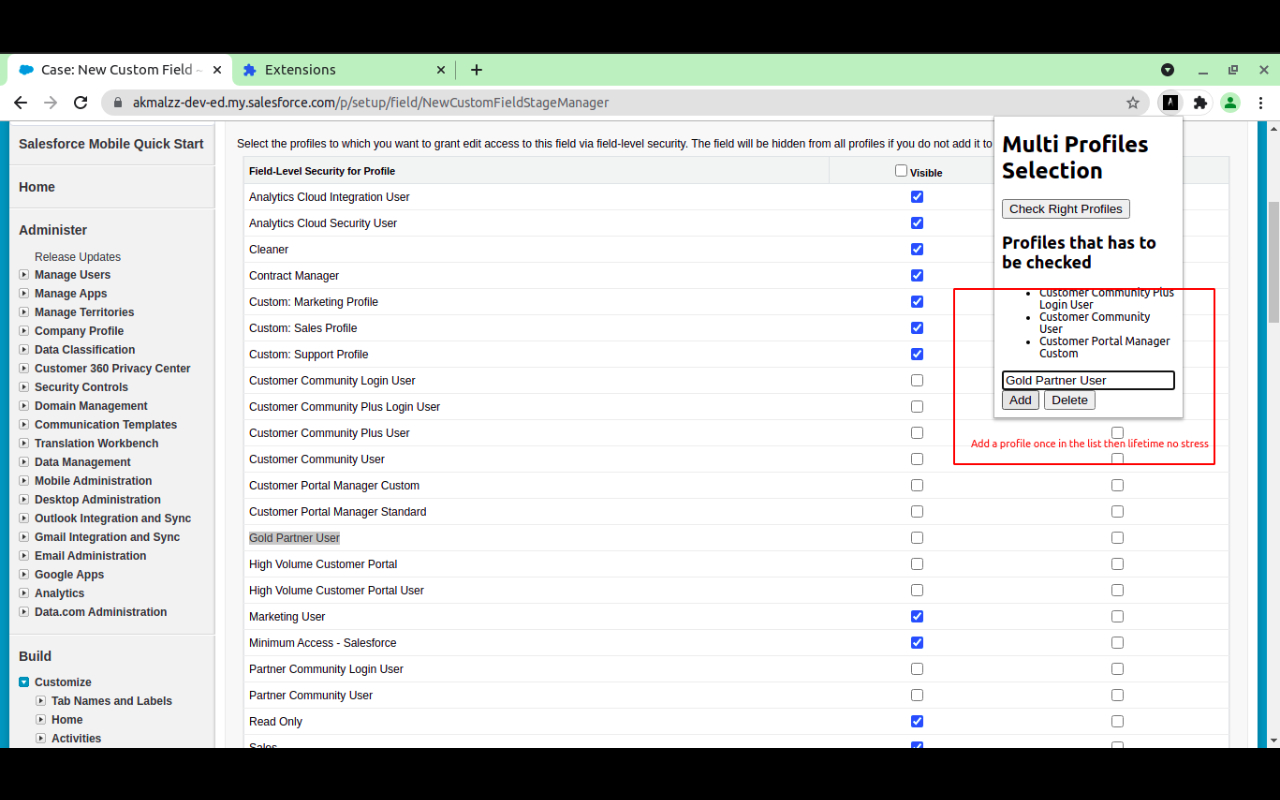Screen dimensions: 1280x800
Task: Click the address bar URL
Action: 371,102
